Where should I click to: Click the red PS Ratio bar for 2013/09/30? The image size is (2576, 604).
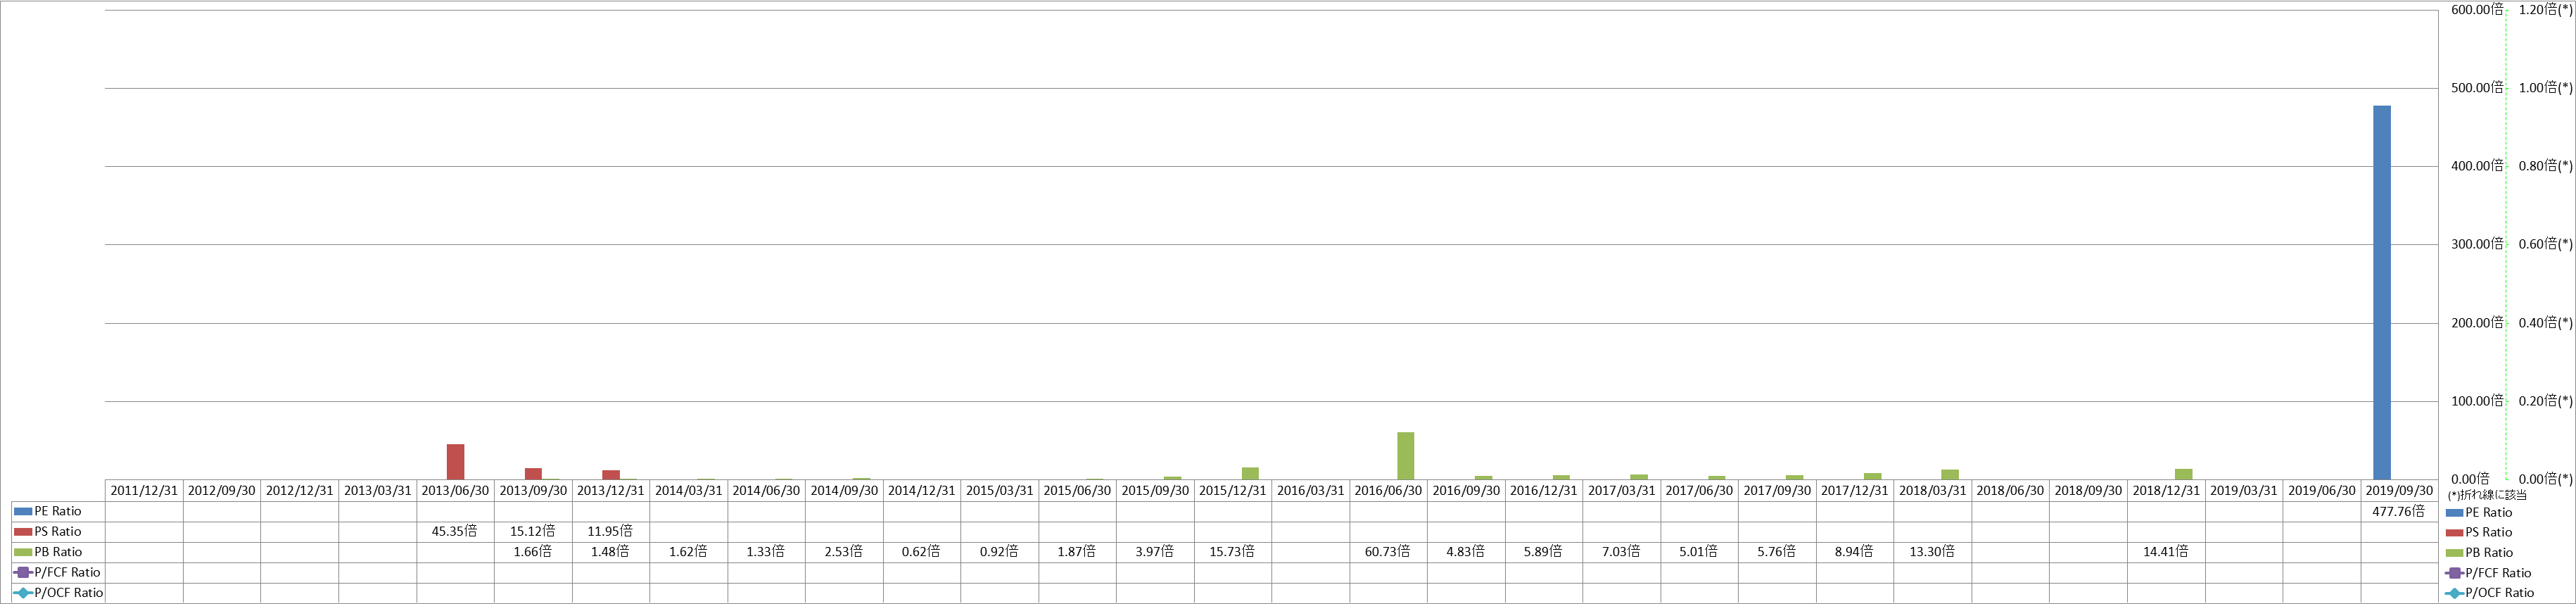[533, 473]
